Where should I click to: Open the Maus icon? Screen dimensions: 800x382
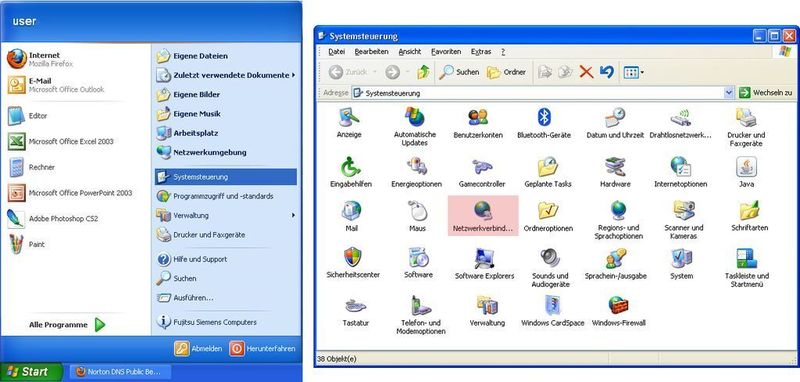[417, 216]
